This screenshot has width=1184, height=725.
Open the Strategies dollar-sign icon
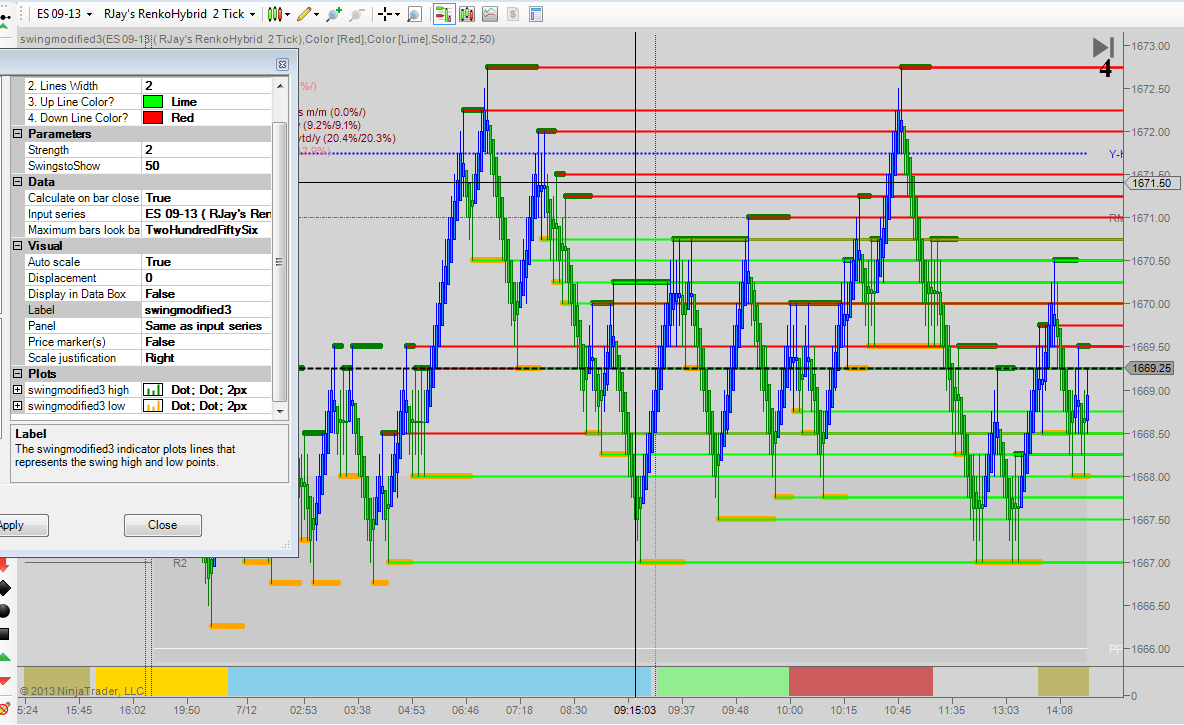(513, 14)
